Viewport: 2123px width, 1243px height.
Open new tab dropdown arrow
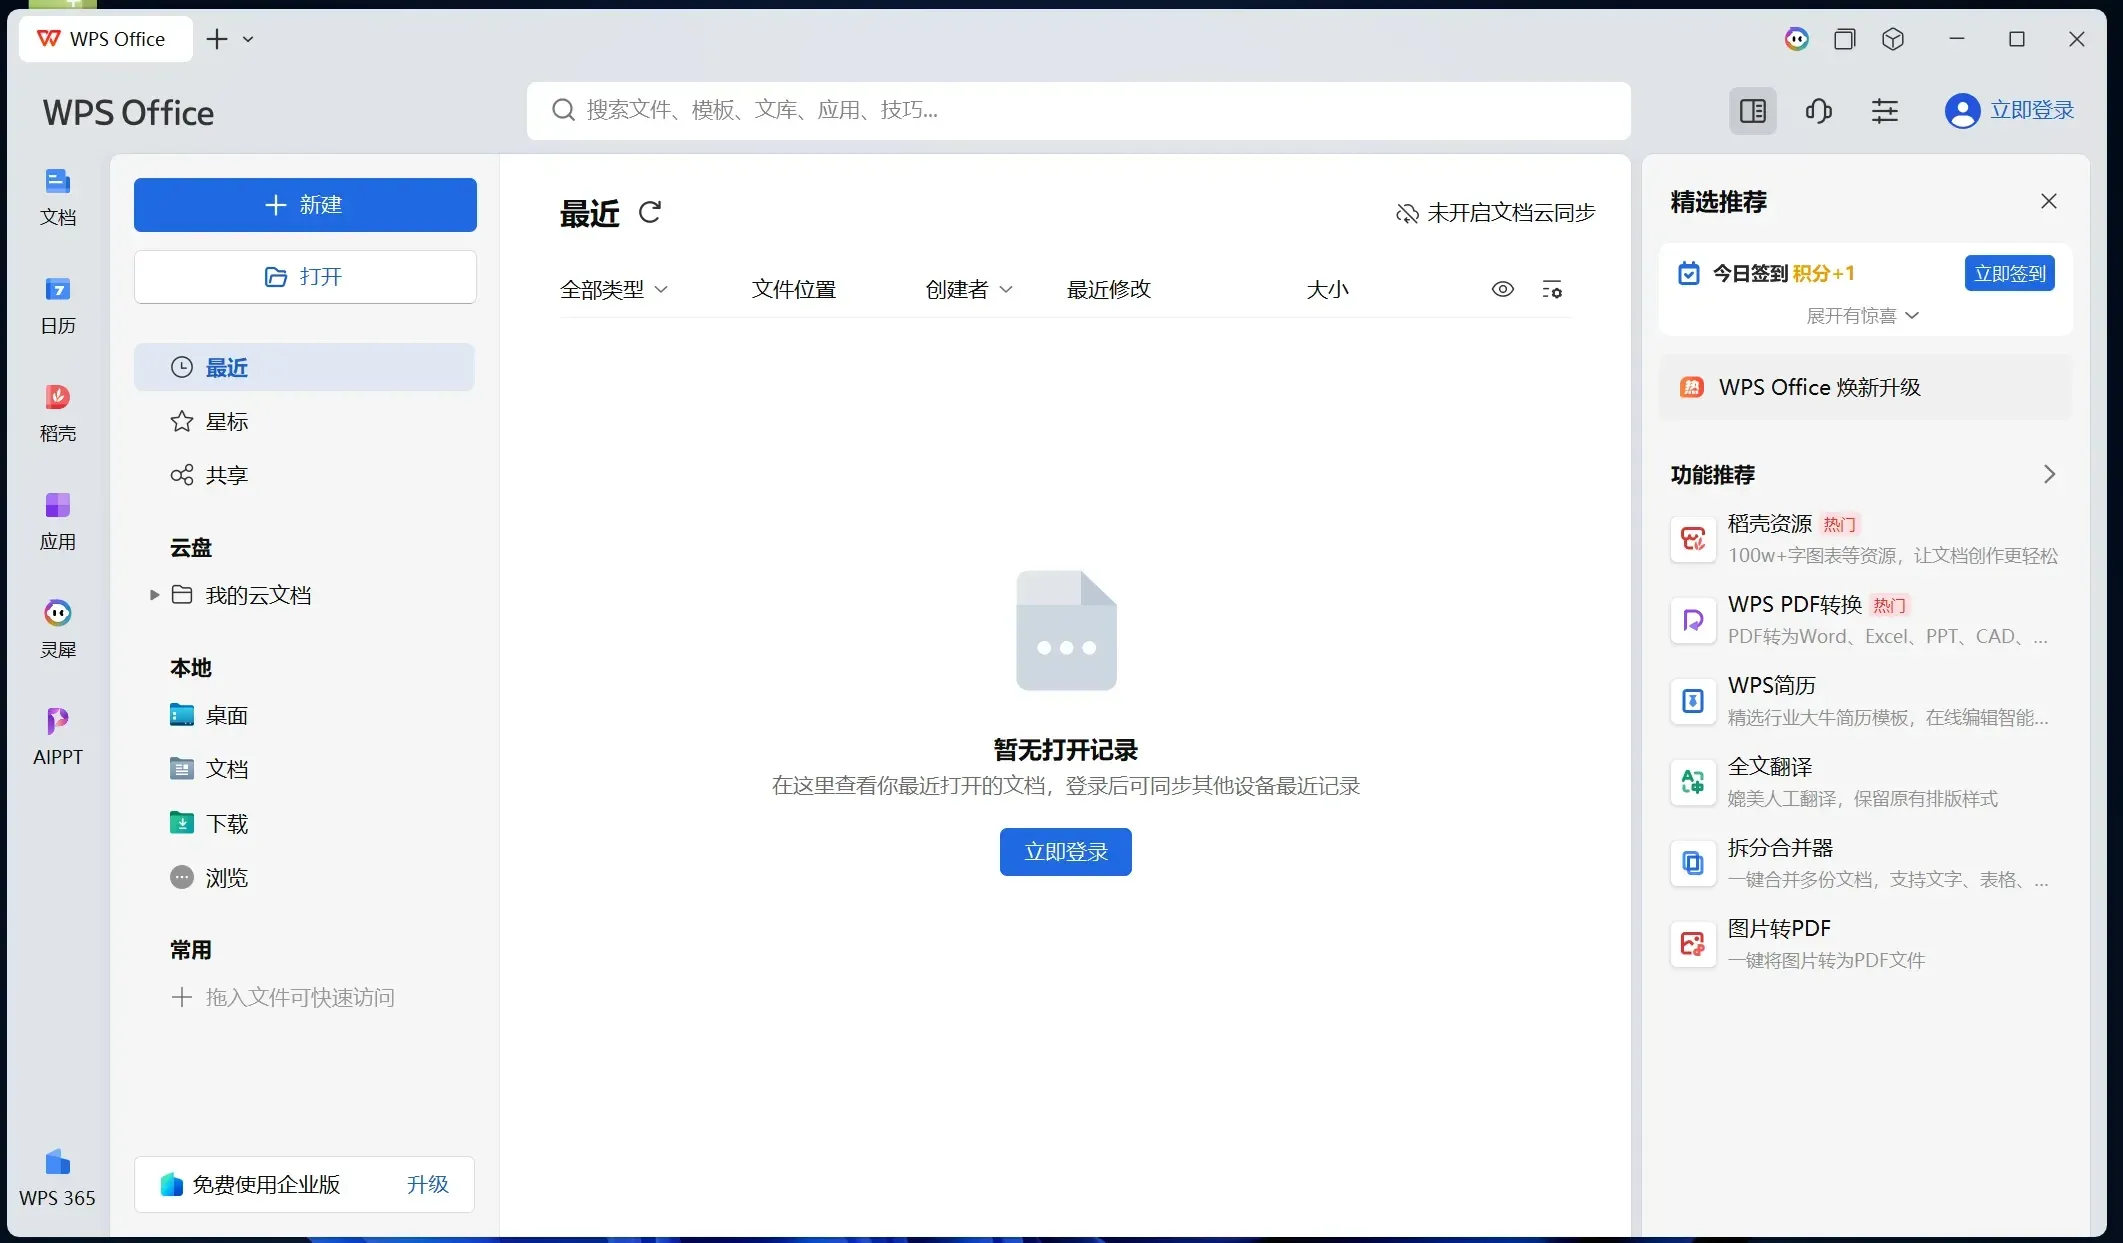point(248,39)
